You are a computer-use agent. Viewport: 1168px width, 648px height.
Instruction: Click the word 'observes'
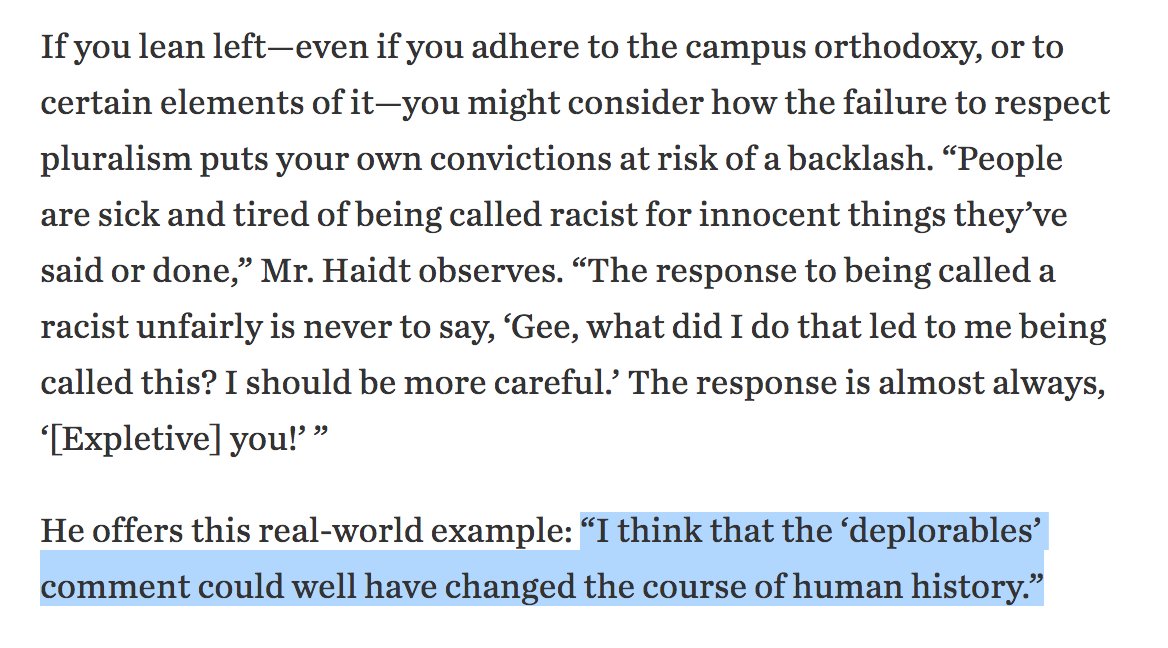(470, 272)
